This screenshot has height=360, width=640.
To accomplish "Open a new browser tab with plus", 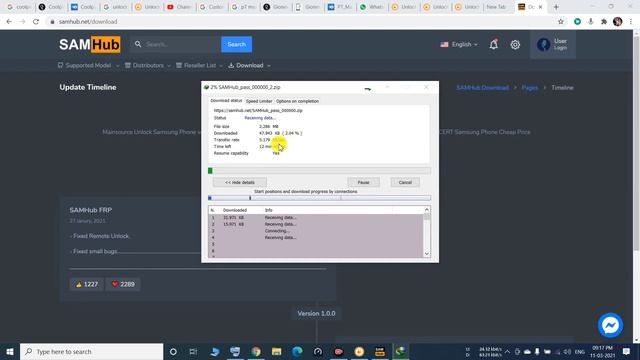I will pos(556,7).
